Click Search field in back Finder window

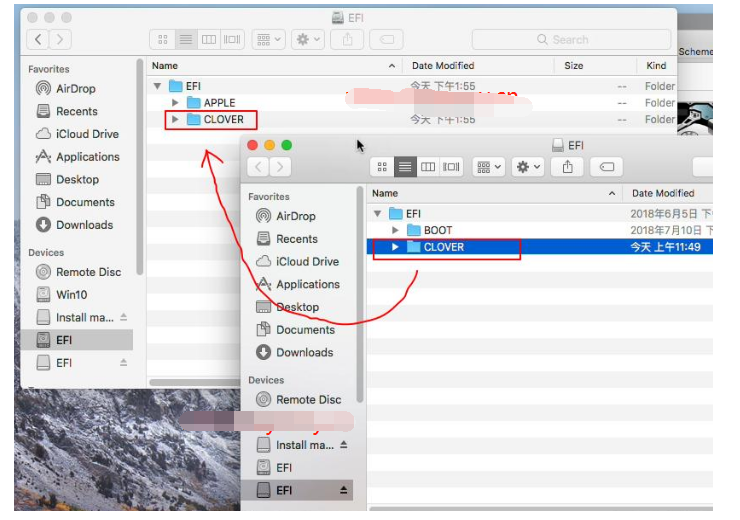coord(571,40)
